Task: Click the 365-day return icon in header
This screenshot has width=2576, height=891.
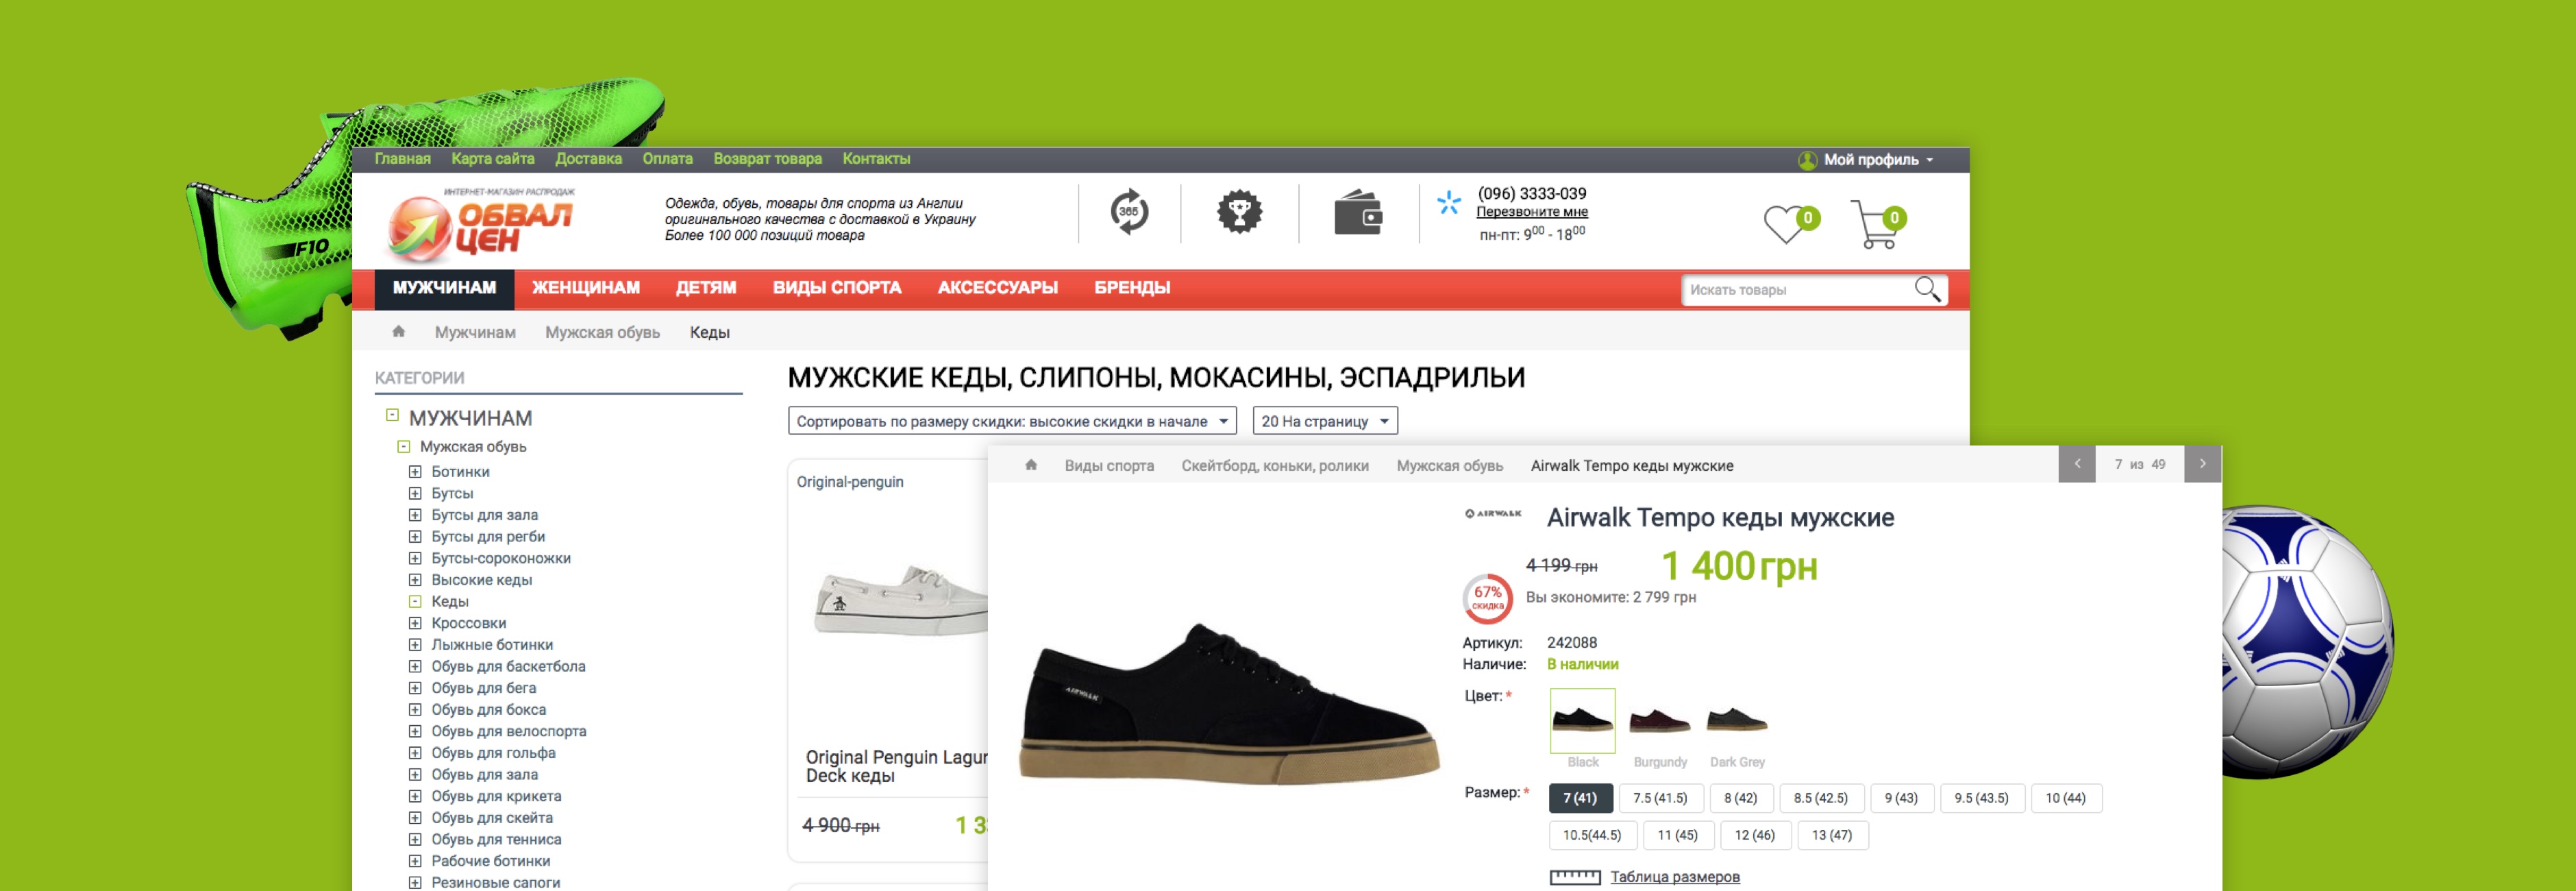Action: point(1129,211)
